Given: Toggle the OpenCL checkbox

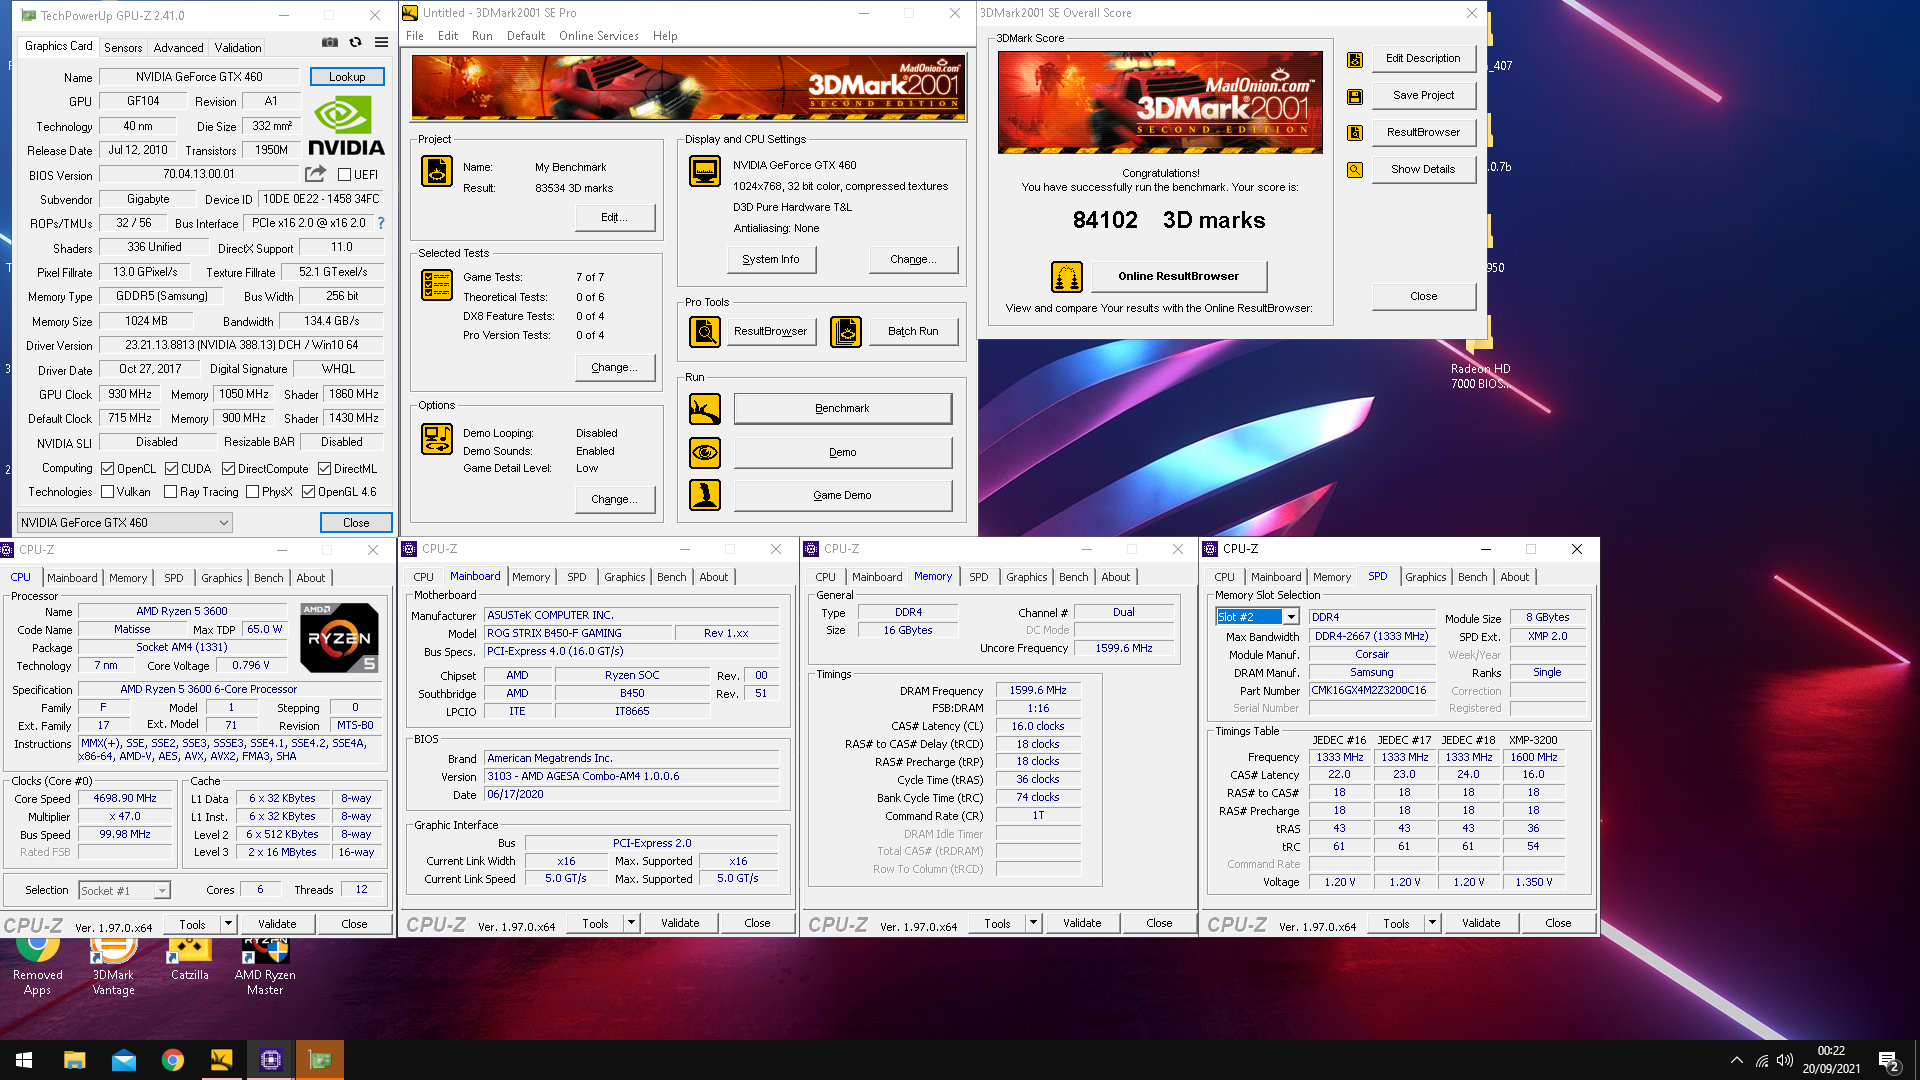Looking at the screenshot, I should (107, 469).
